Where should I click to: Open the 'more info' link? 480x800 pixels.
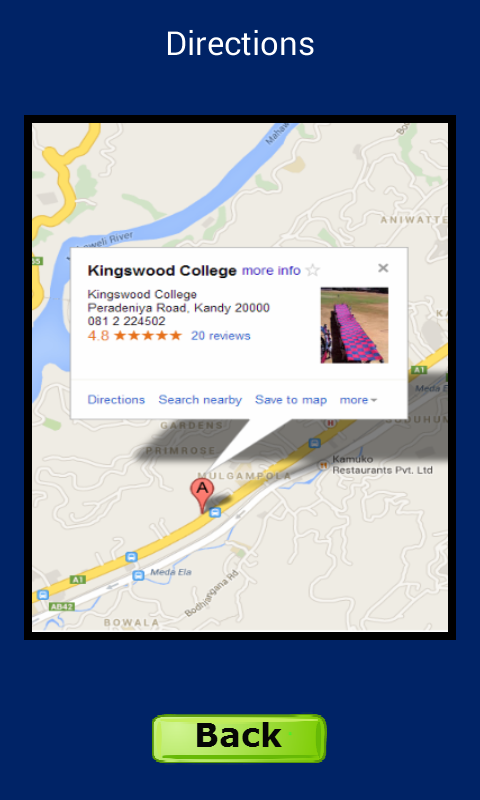pyautogui.click(x=271, y=270)
